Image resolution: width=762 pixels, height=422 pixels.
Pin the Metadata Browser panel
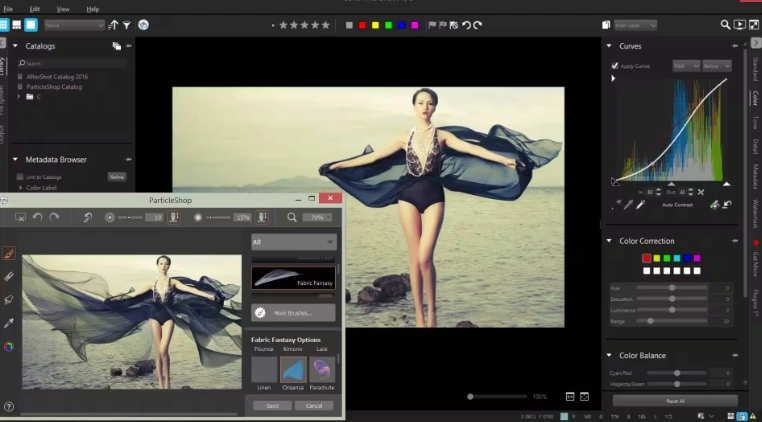(128, 159)
